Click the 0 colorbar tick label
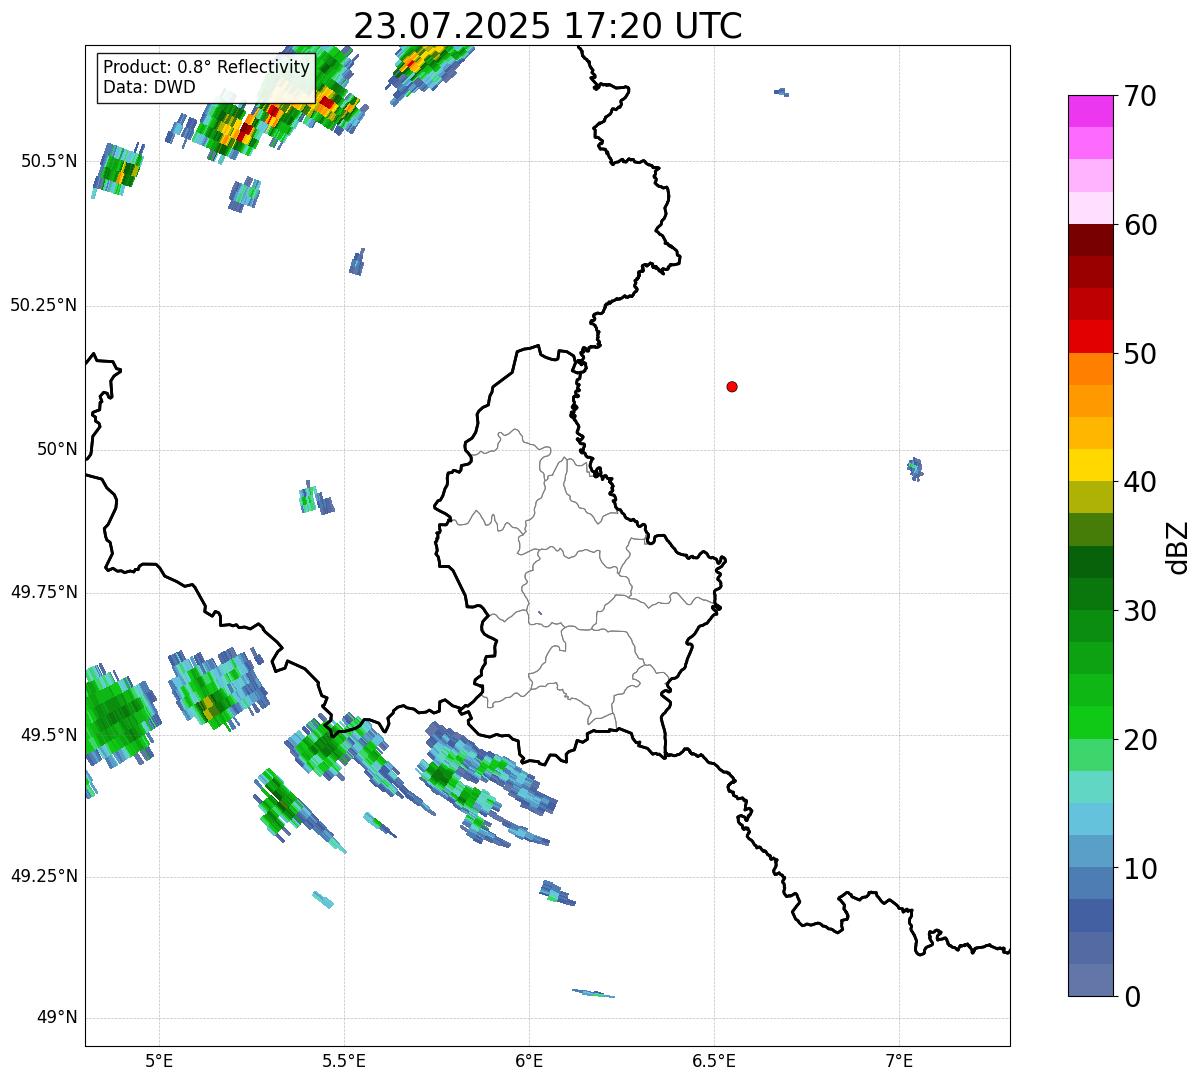Viewport: 1202px width, 1081px height. click(x=1132, y=997)
